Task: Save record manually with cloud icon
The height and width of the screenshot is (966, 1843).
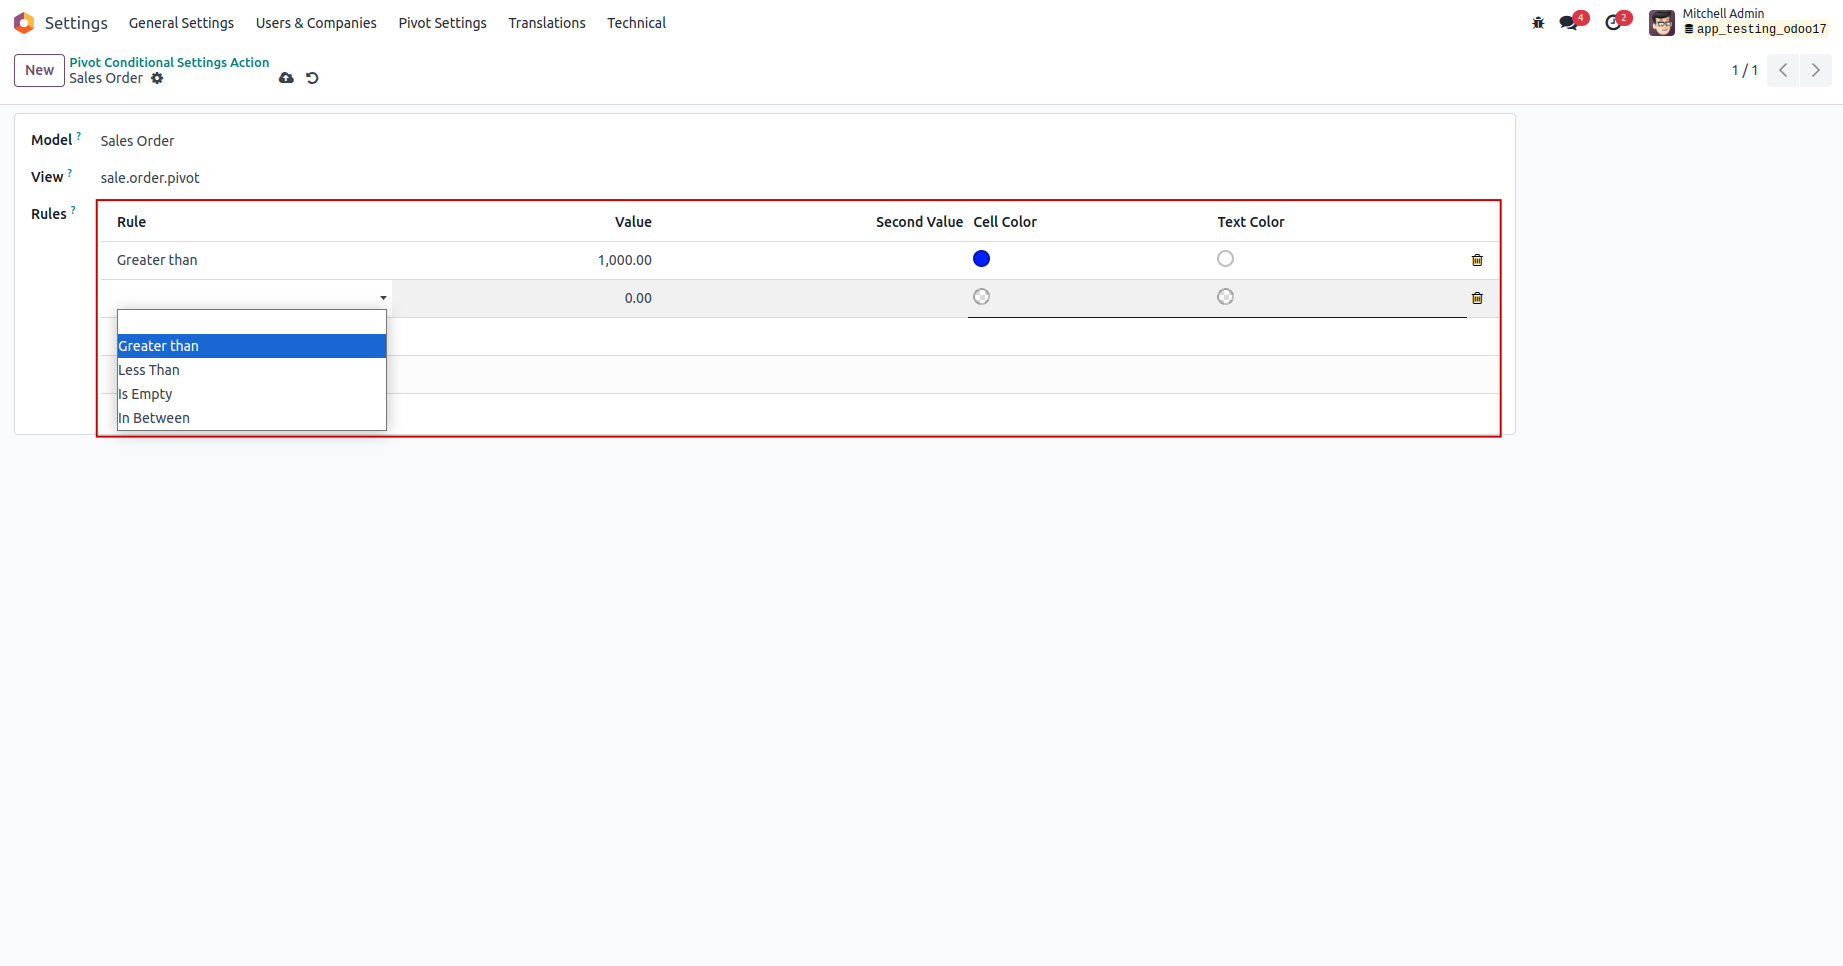Action: [x=286, y=78]
